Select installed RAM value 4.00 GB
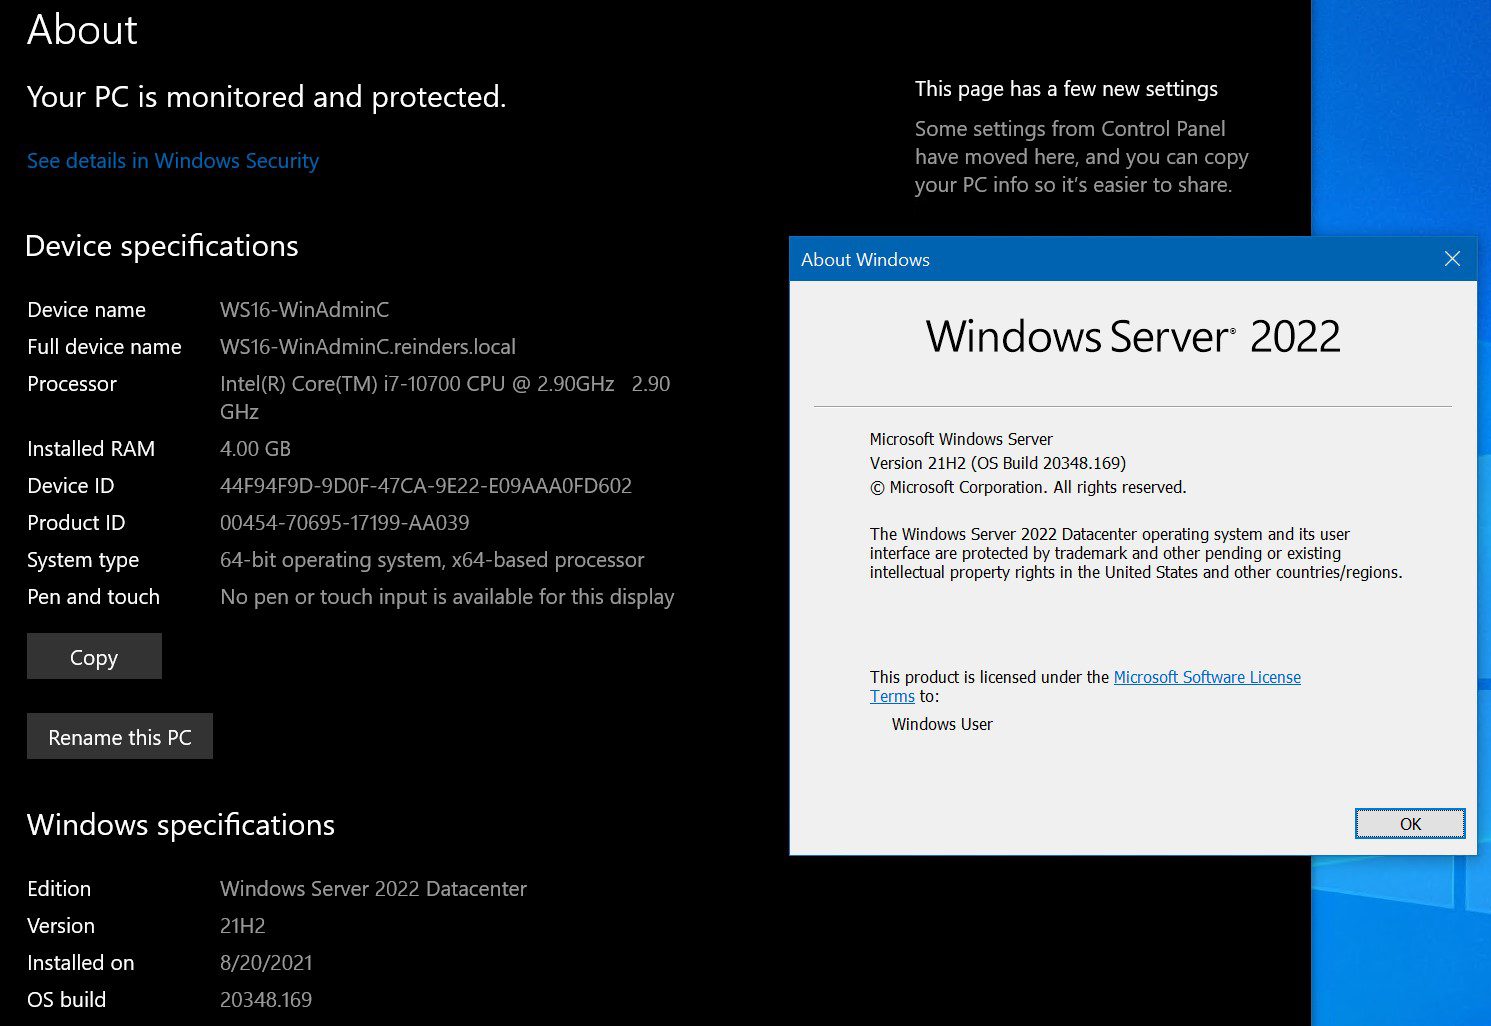 click(256, 449)
